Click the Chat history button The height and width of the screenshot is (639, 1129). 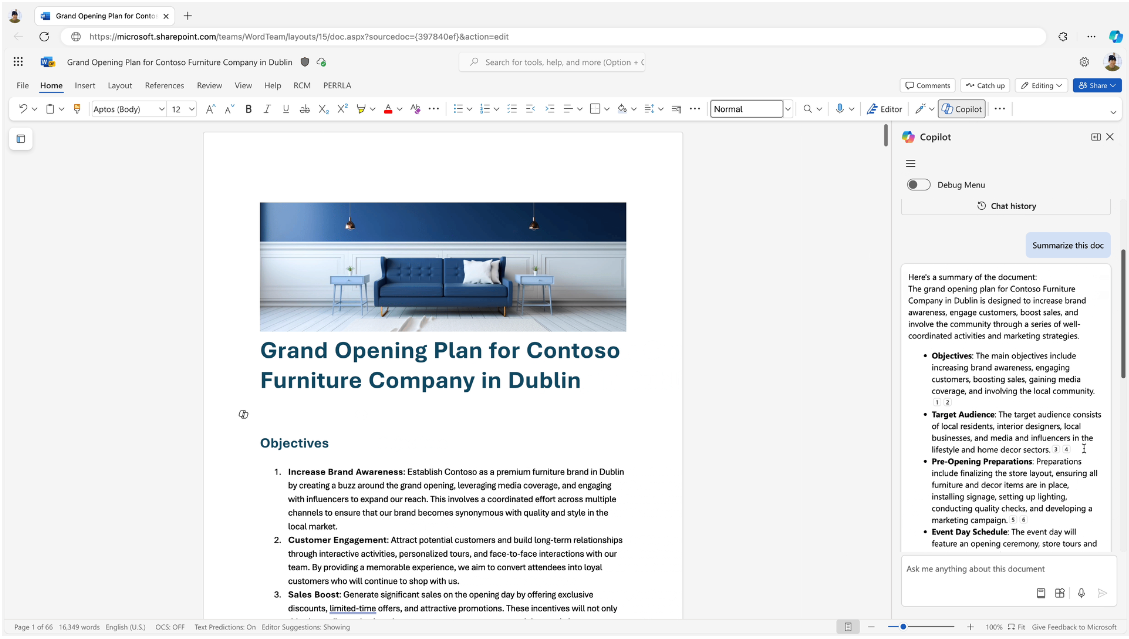coord(1006,206)
